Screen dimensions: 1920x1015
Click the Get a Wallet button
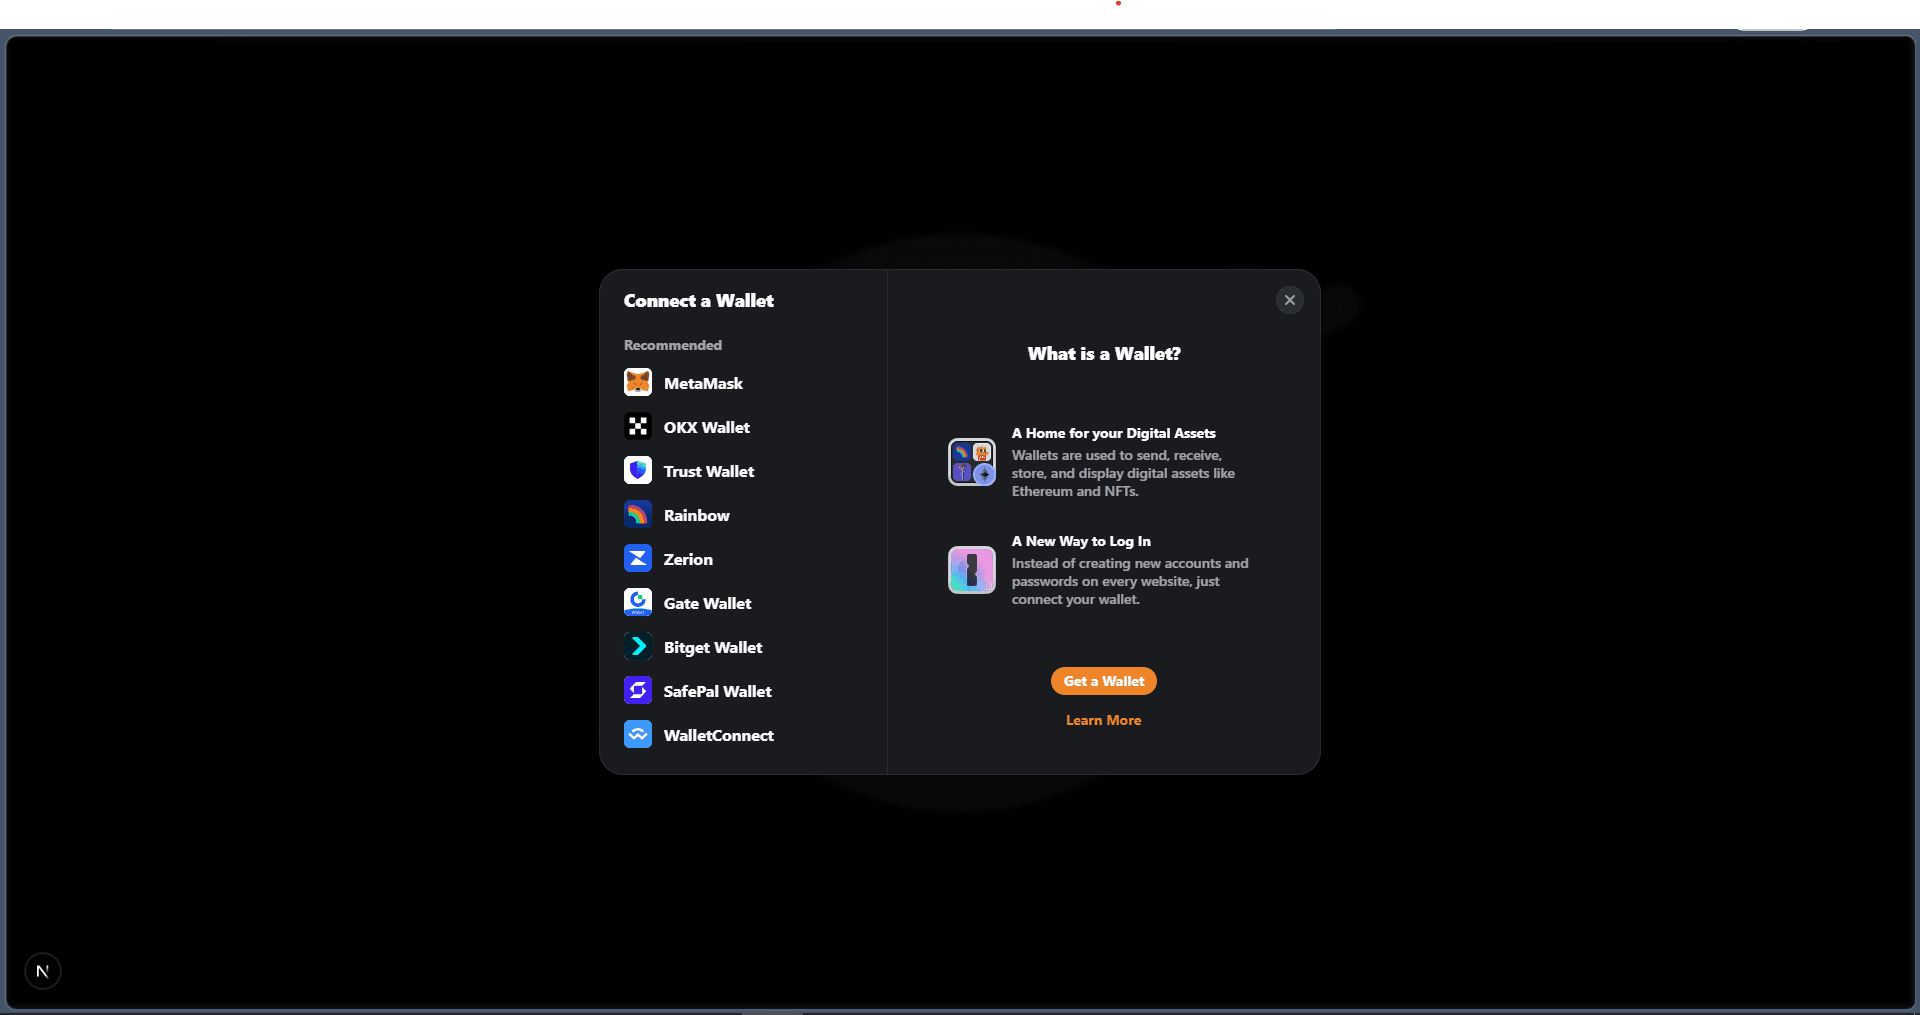click(1104, 681)
